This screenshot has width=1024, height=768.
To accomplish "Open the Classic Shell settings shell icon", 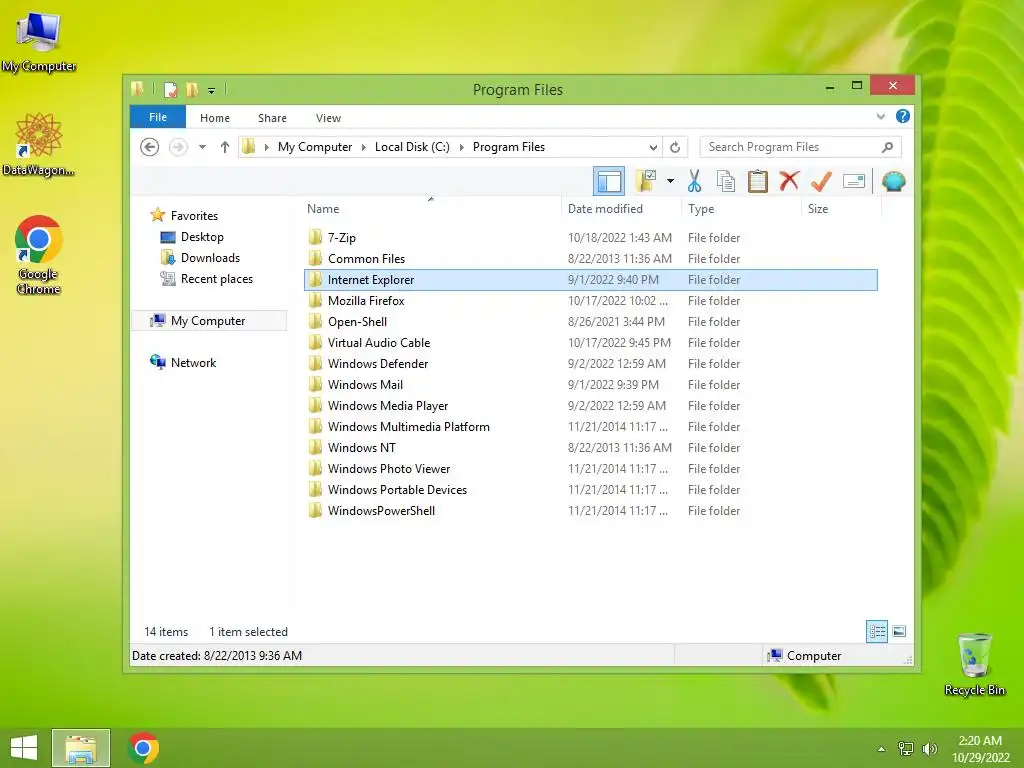I will pos(893,181).
